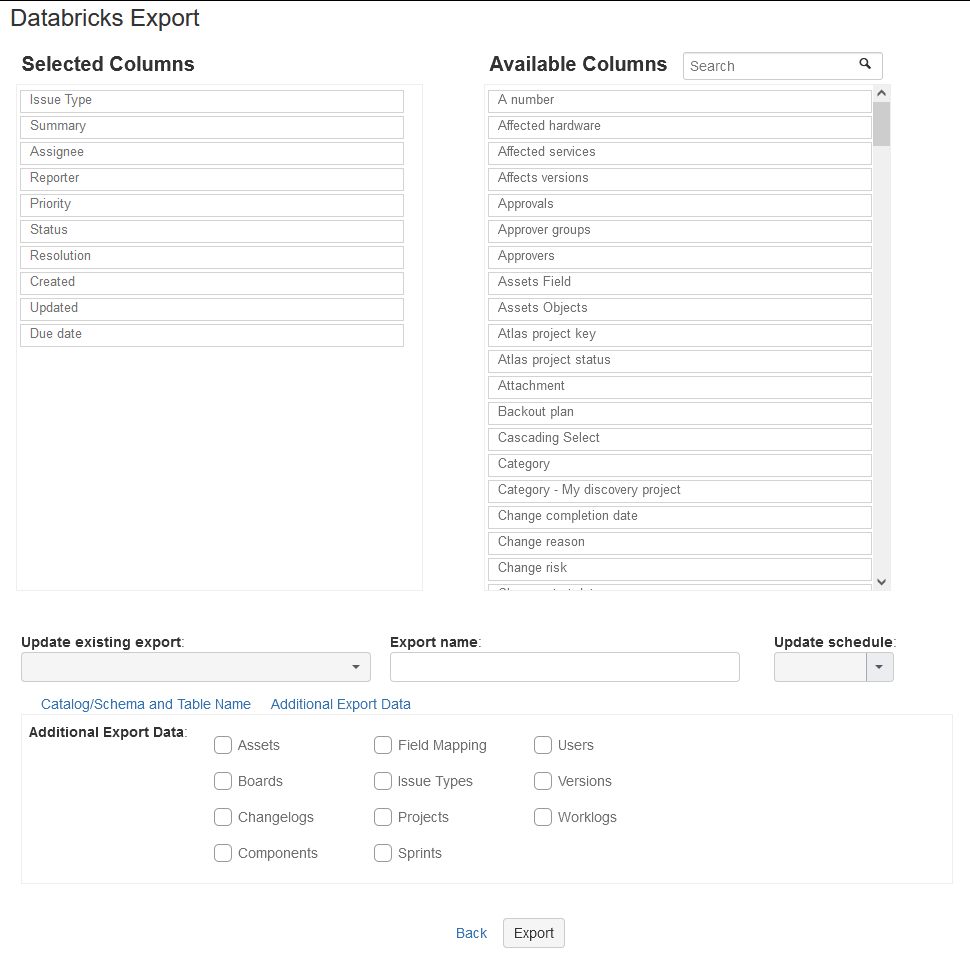
Task: Click the scroll down arrow in Available Columns
Action: [x=882, y=582]
